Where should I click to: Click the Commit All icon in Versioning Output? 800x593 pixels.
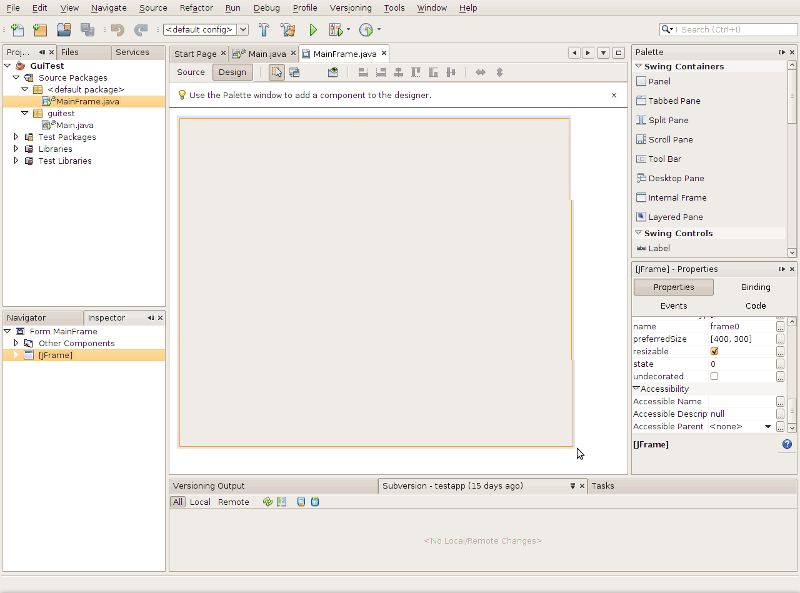315,502
